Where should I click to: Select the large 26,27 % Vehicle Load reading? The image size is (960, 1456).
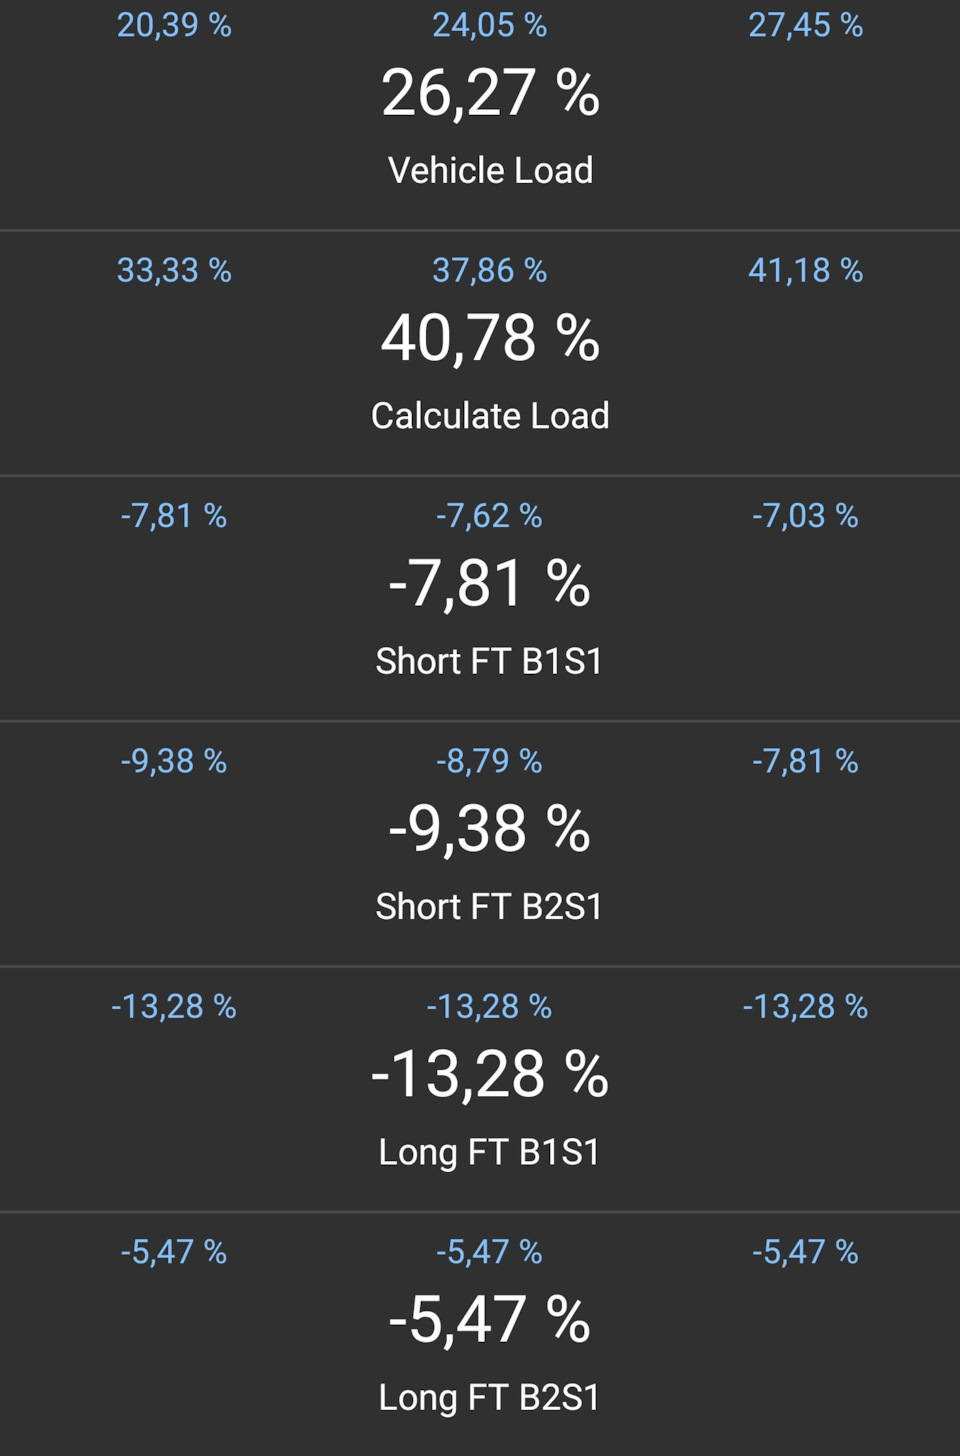tap(490, 93)
